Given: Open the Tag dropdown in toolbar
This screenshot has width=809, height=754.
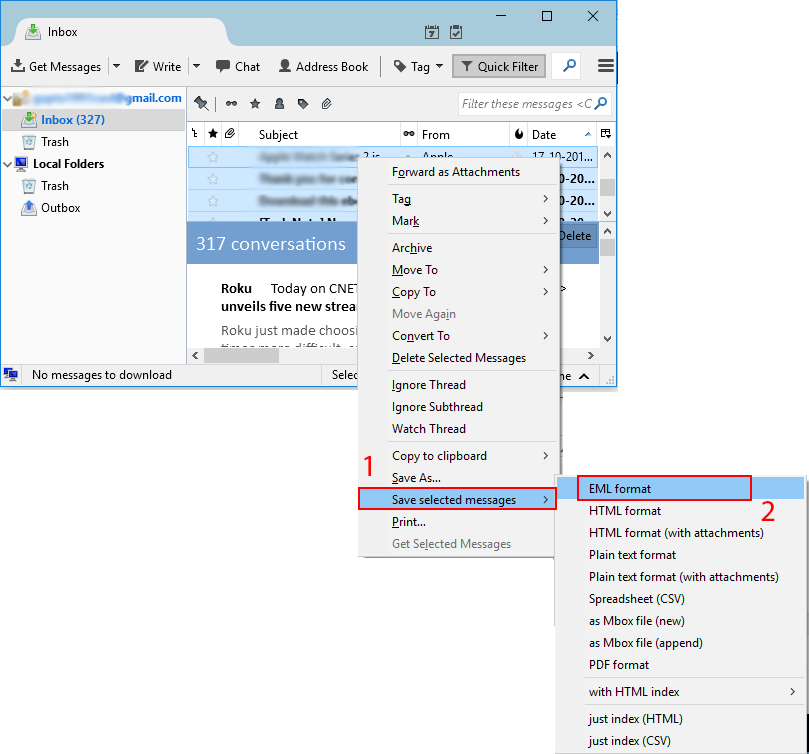Looking at the screenshot, I should 419,66.
